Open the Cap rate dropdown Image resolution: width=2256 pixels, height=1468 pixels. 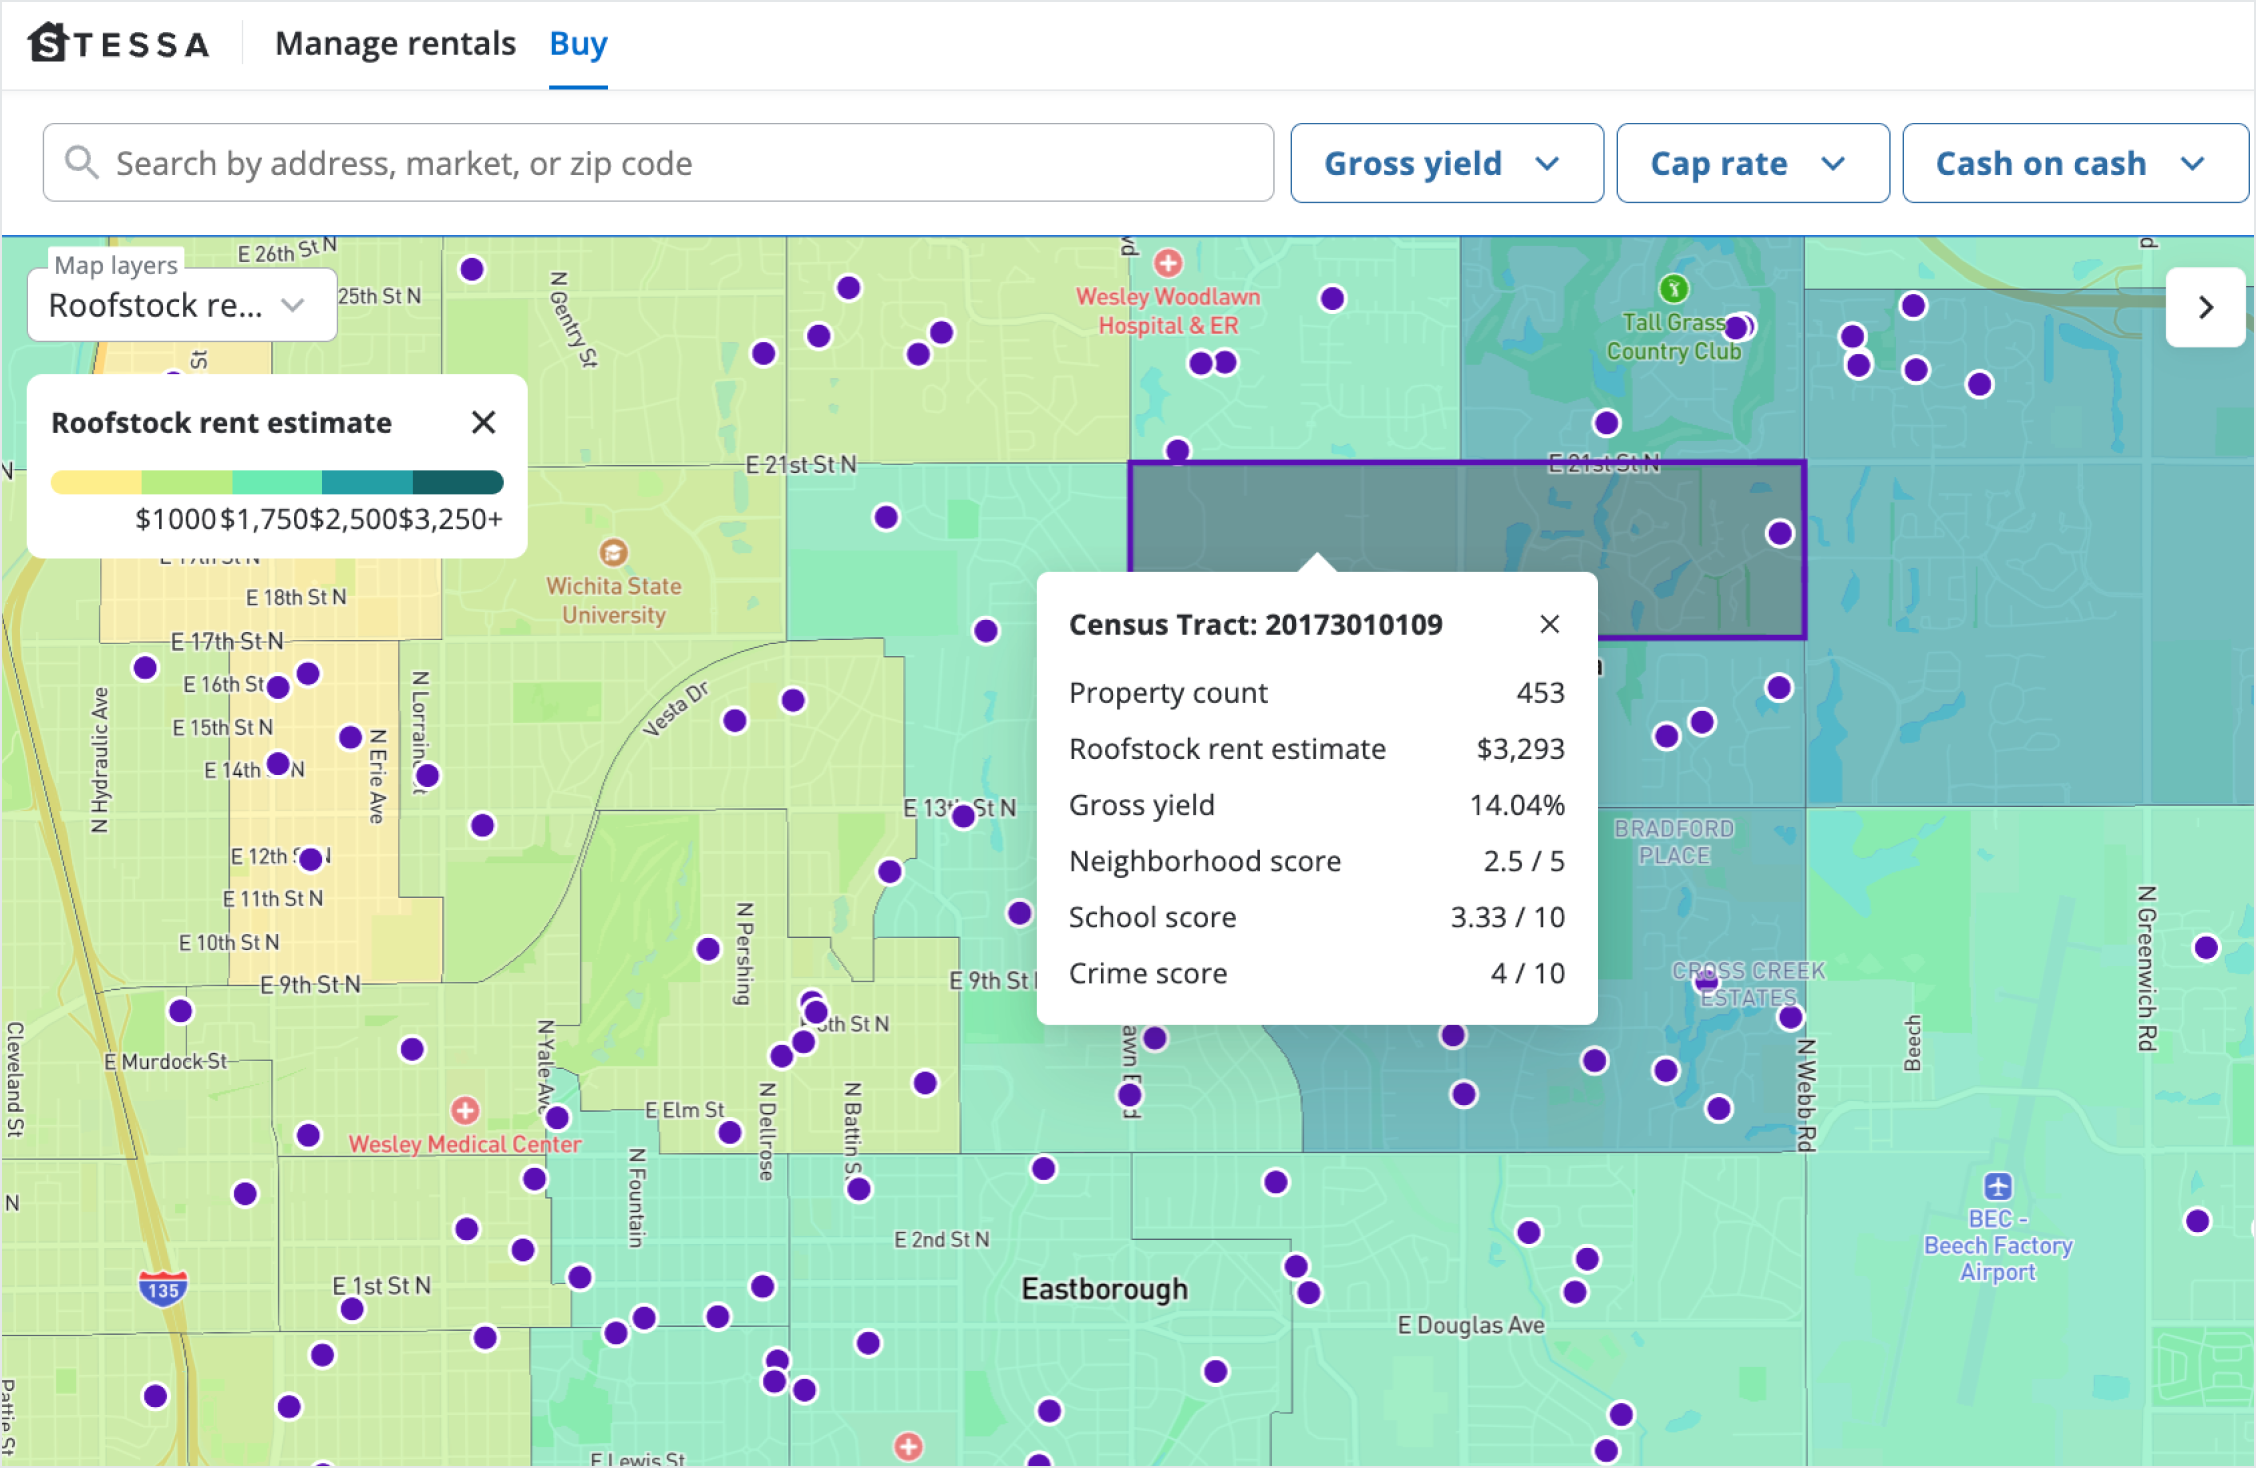(x=1751, y=163)
